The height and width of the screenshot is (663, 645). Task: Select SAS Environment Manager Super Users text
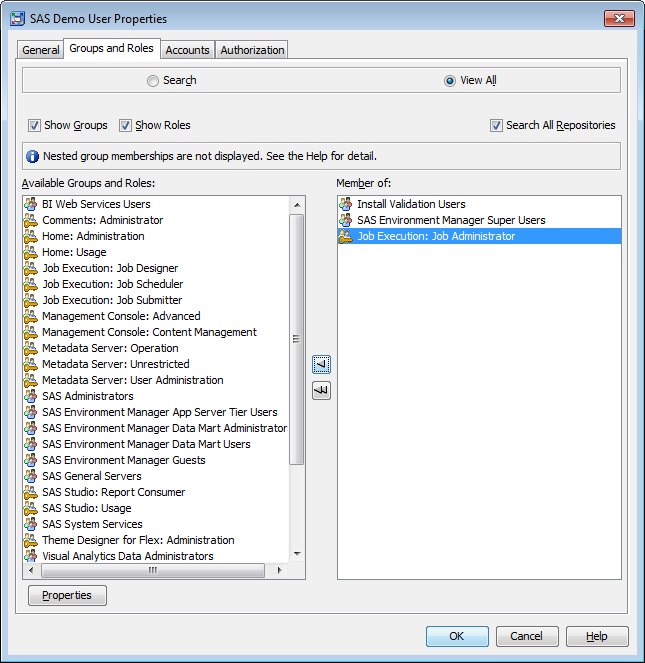tap(451, 220)
